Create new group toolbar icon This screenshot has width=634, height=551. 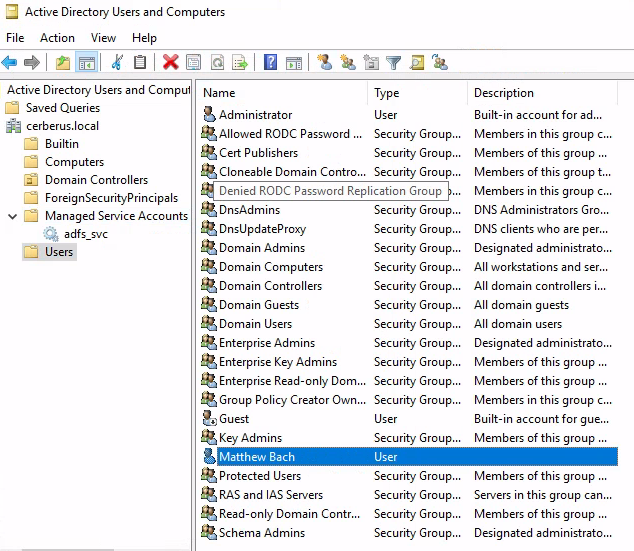(x=348, y=63)
